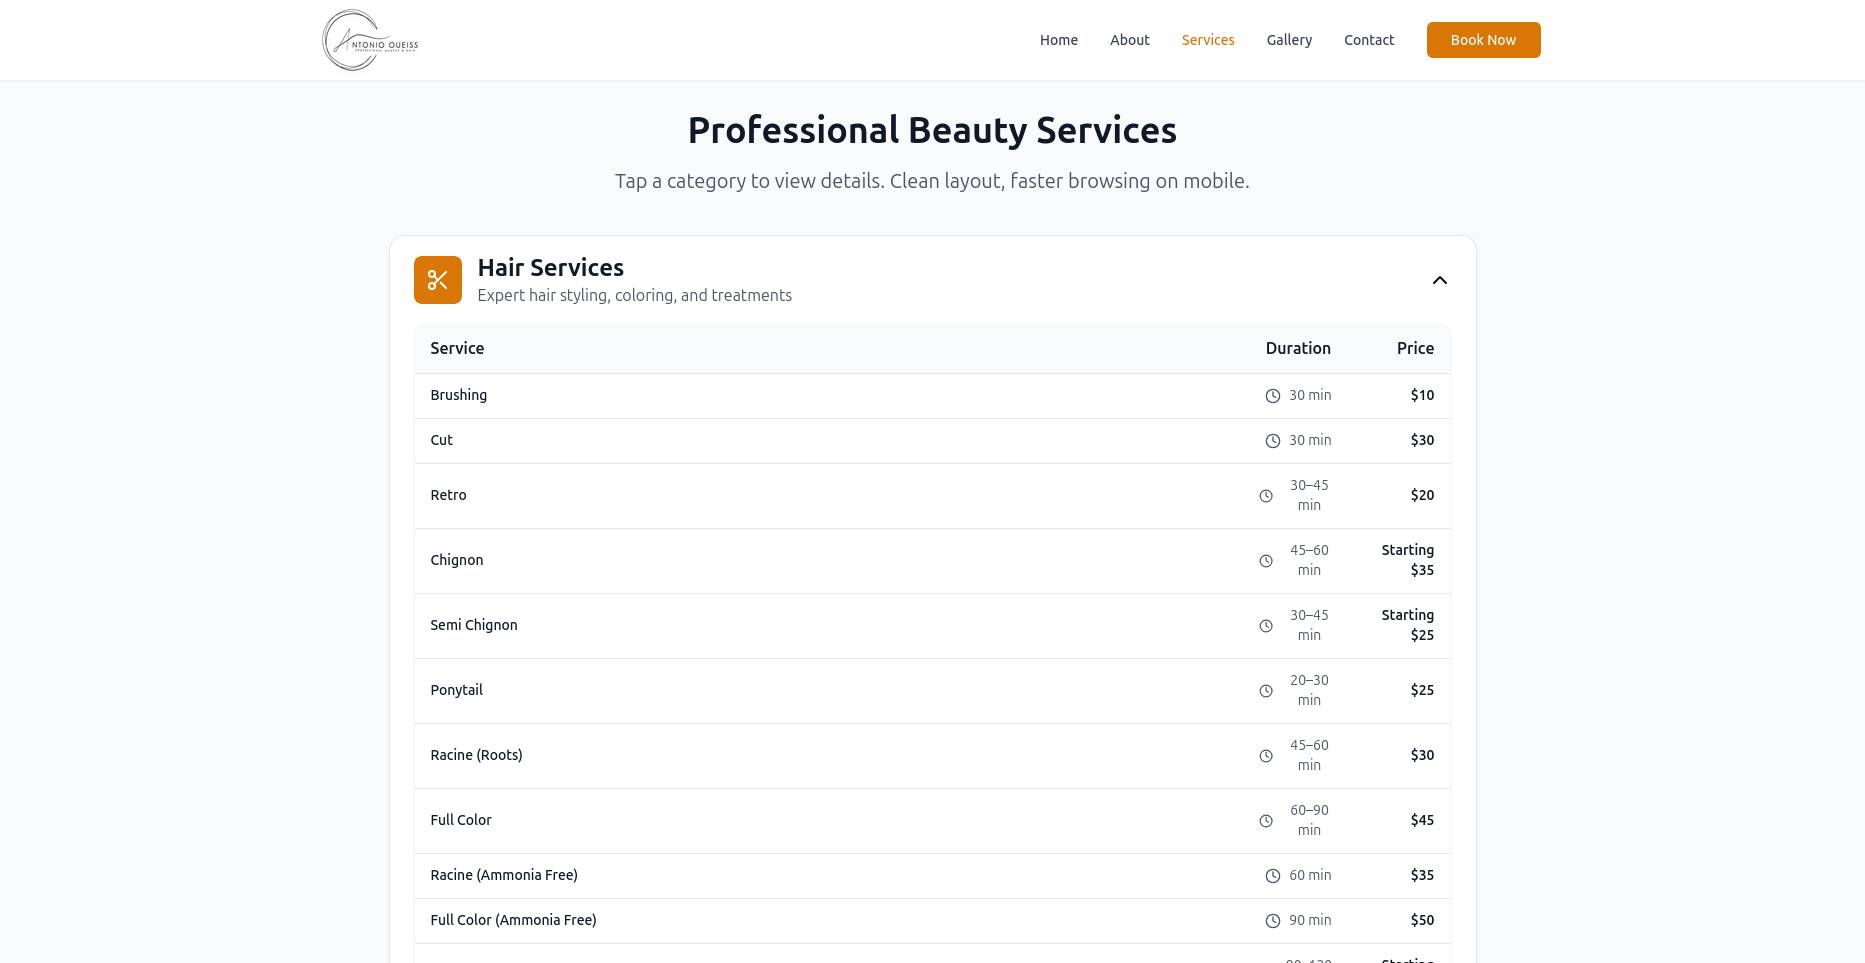Switch to the Gallery page
Viewport: 1865px width, 963px height.
1288,40
